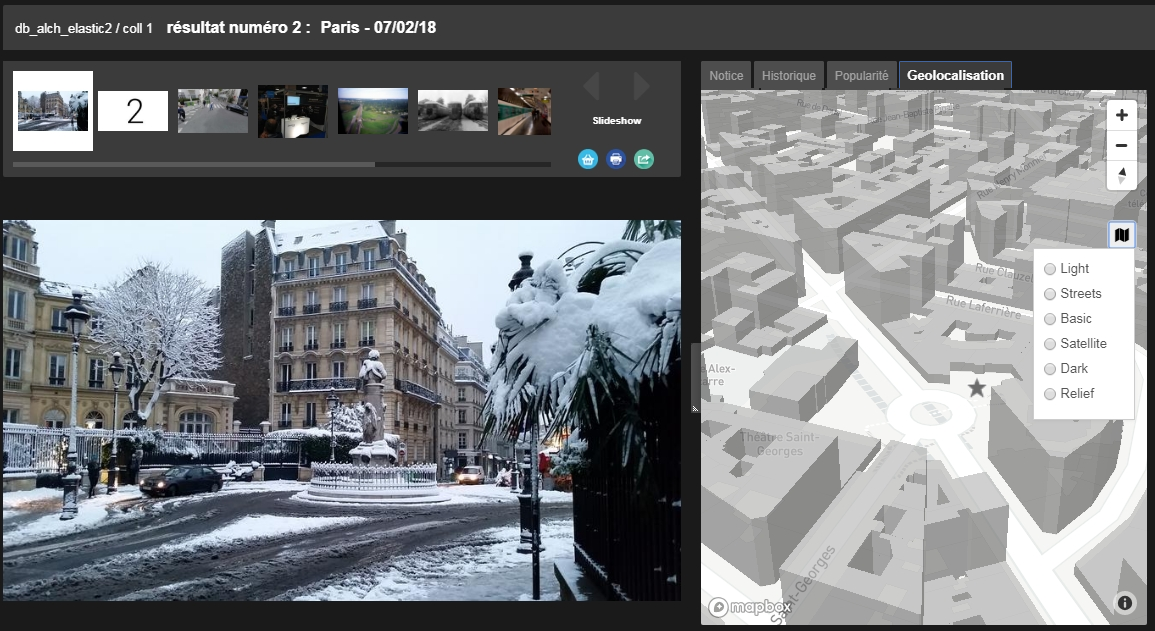The image size is (1155, 631).
Task: Switch to the Notice tab
Action: (726, 76)
